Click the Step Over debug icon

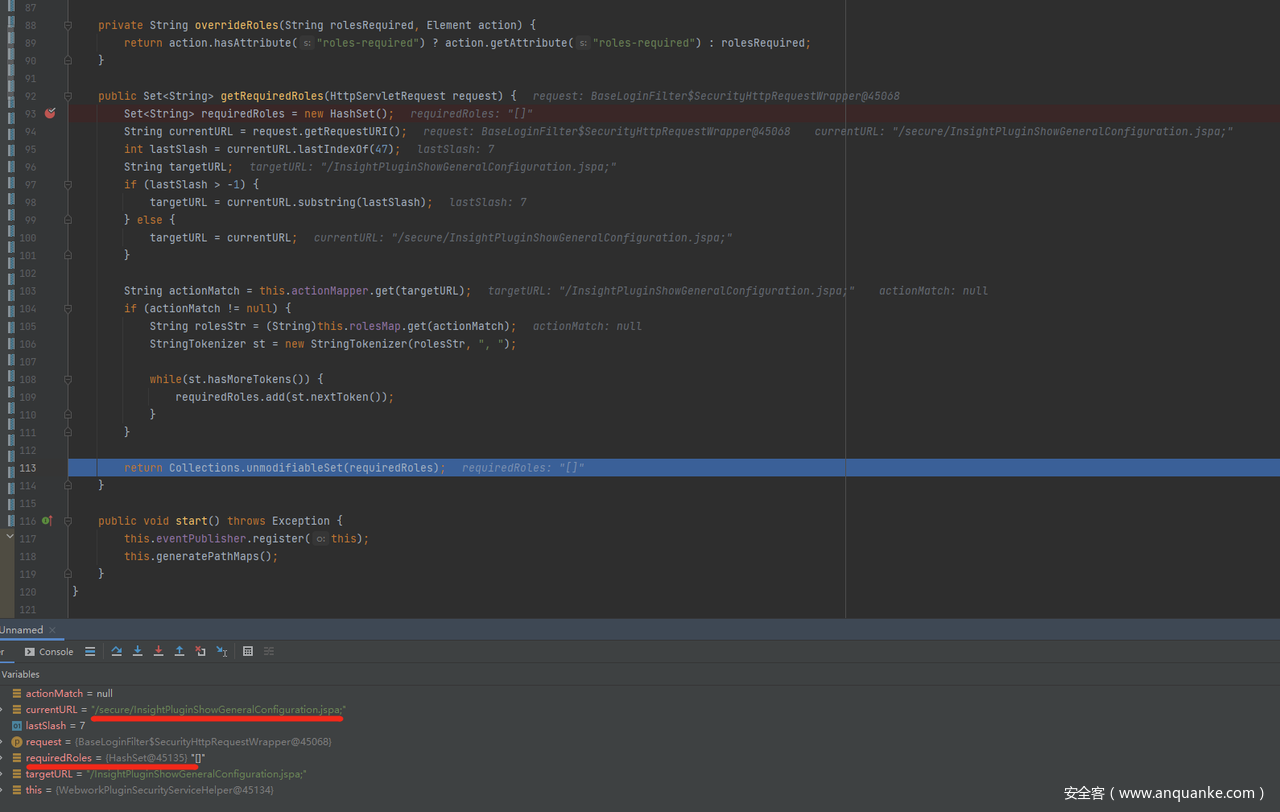click(117, 651)
